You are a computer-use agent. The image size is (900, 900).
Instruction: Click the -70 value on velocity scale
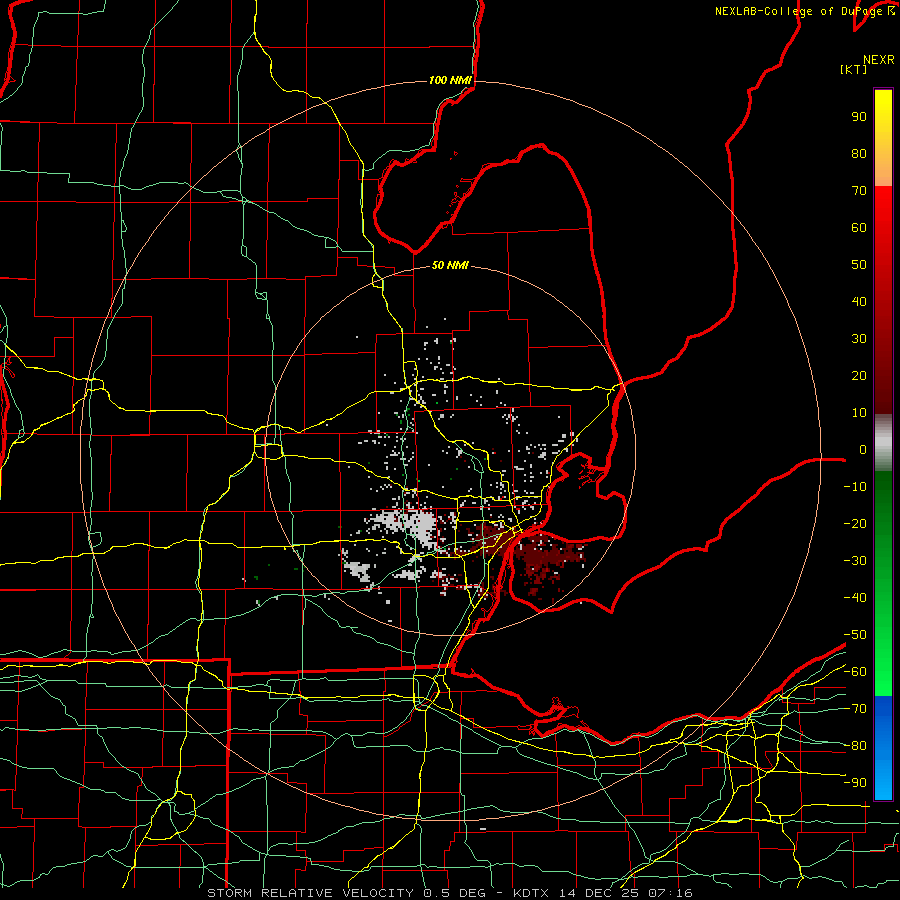(855, 708)
